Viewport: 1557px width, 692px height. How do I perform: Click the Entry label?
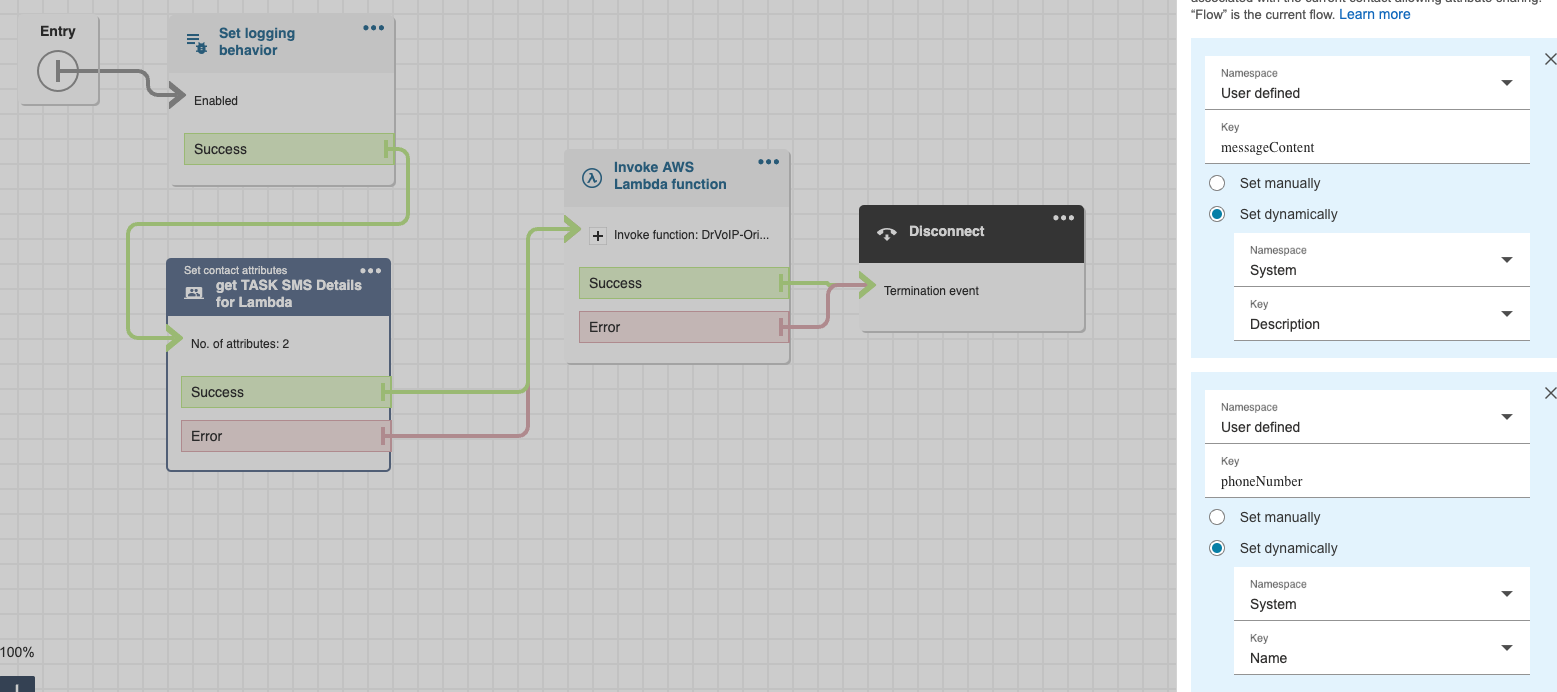pyautogui.click(x=58, y=31)
